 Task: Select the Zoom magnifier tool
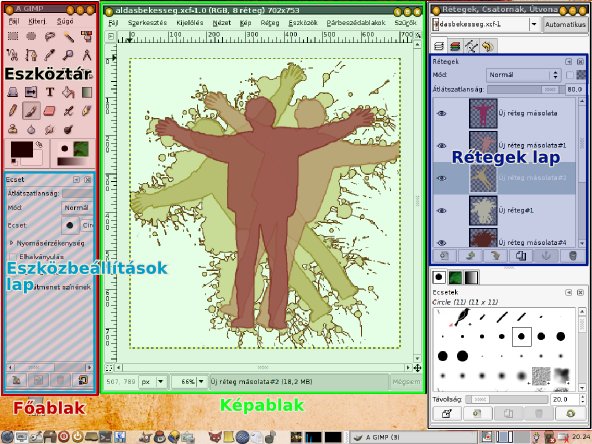tap(68, 55)
